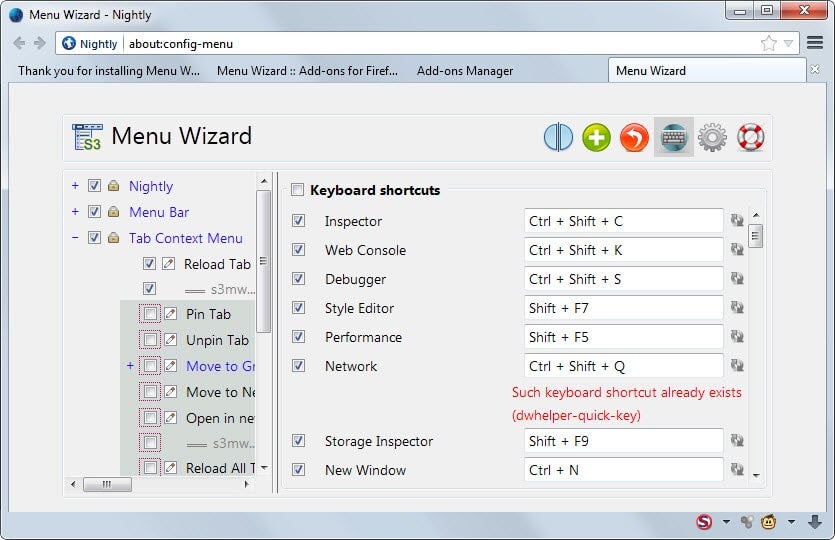Click the edit pencil icon beside Move to Group
Viewport: 835px width, 540px height.
[x=170, y=365]
